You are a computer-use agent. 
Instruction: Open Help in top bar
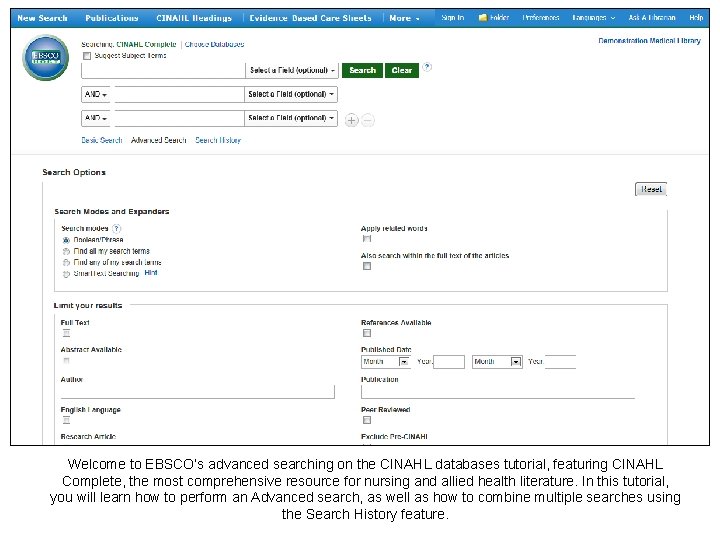coord(696,17)
